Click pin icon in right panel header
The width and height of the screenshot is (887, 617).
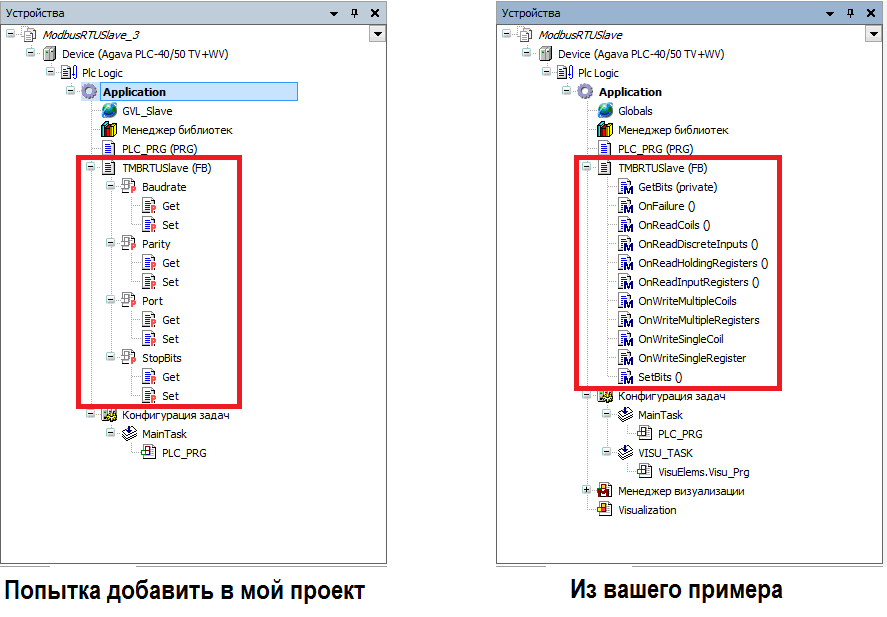coord(851,13)
